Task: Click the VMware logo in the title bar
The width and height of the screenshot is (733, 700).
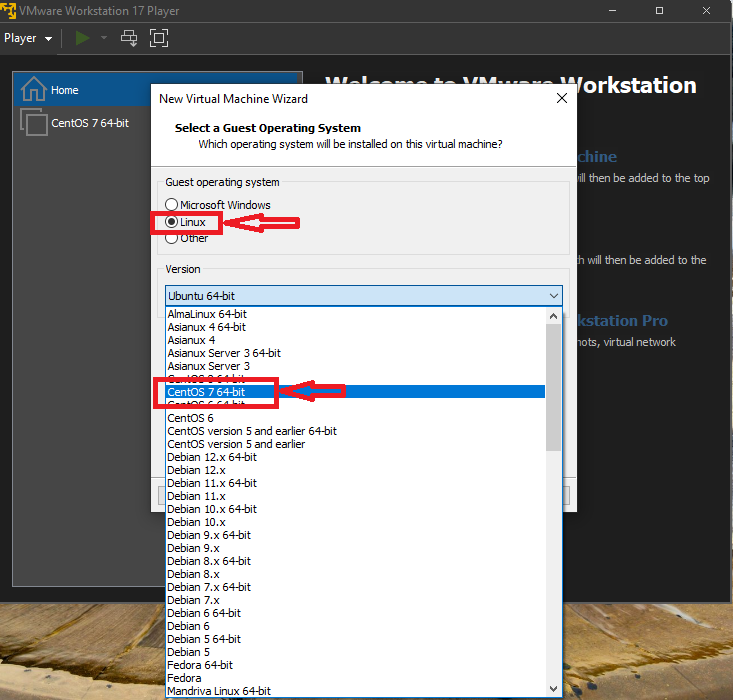Action: coord(10,9)
